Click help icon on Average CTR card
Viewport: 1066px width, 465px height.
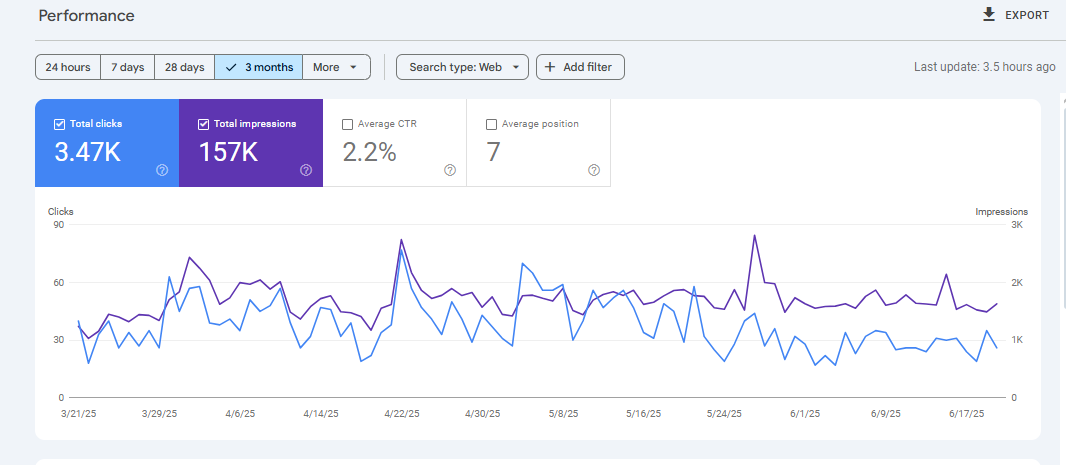[x=450, y=170]
